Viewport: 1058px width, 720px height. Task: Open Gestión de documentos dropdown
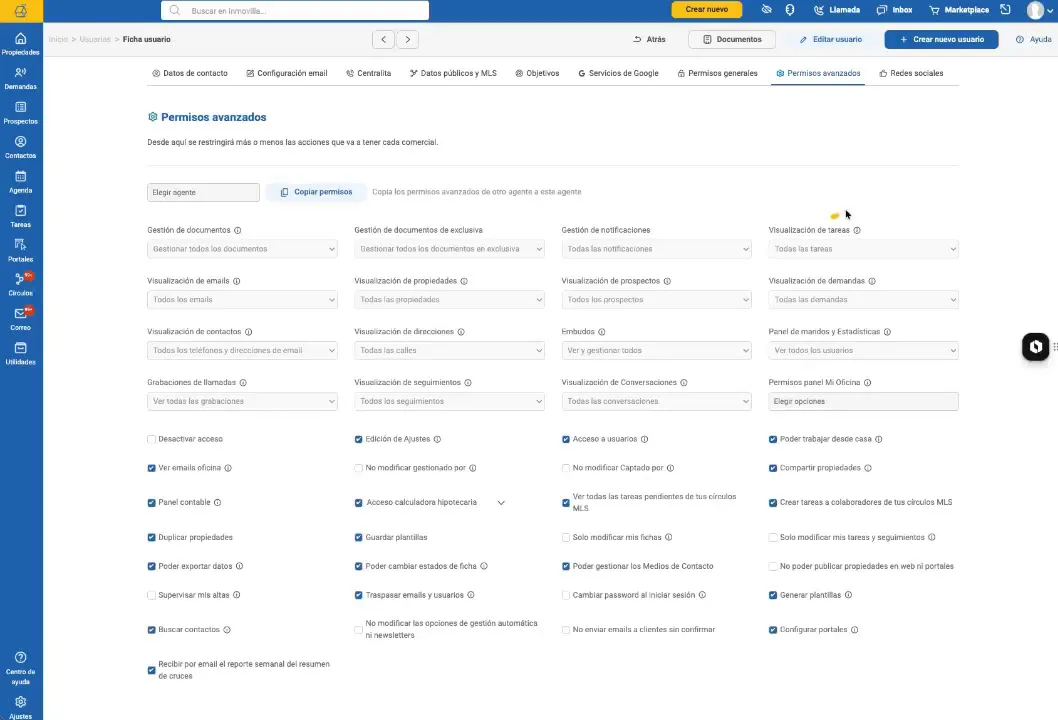pos(242,249)
